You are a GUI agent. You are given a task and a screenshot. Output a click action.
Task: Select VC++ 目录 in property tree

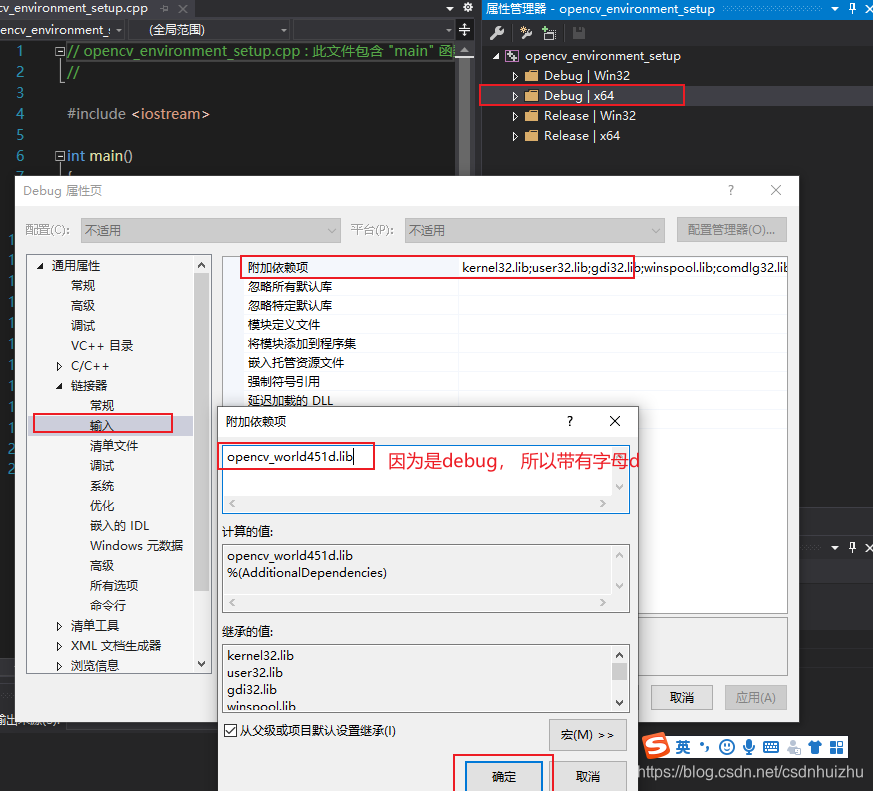[x=102, y=346]
